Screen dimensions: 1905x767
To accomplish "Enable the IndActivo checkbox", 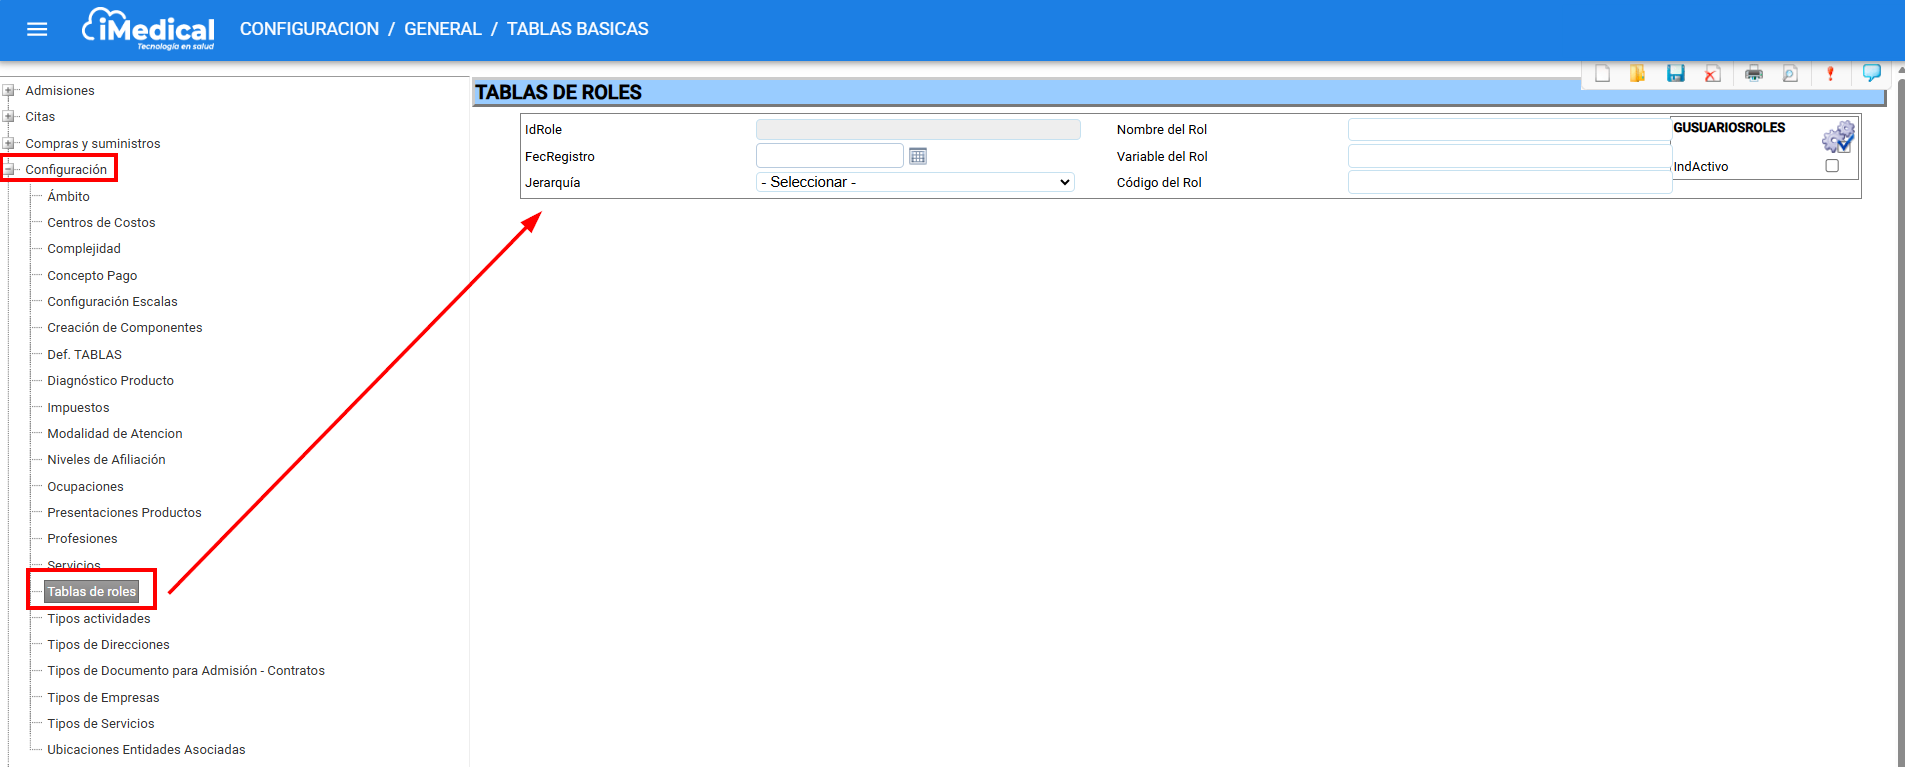I will (x=1832, y=166).
